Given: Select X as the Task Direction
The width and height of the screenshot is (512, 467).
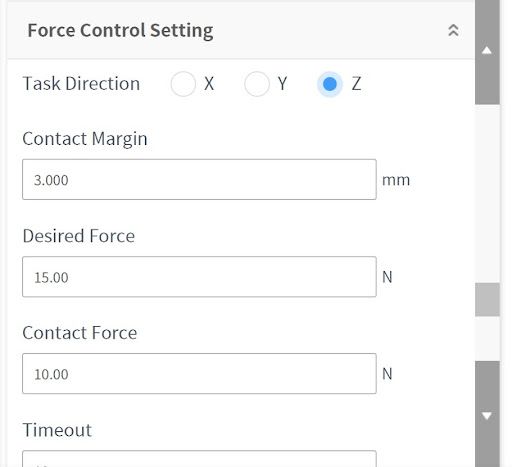Looking at the screenshot, I should click(x=183, y=84).
